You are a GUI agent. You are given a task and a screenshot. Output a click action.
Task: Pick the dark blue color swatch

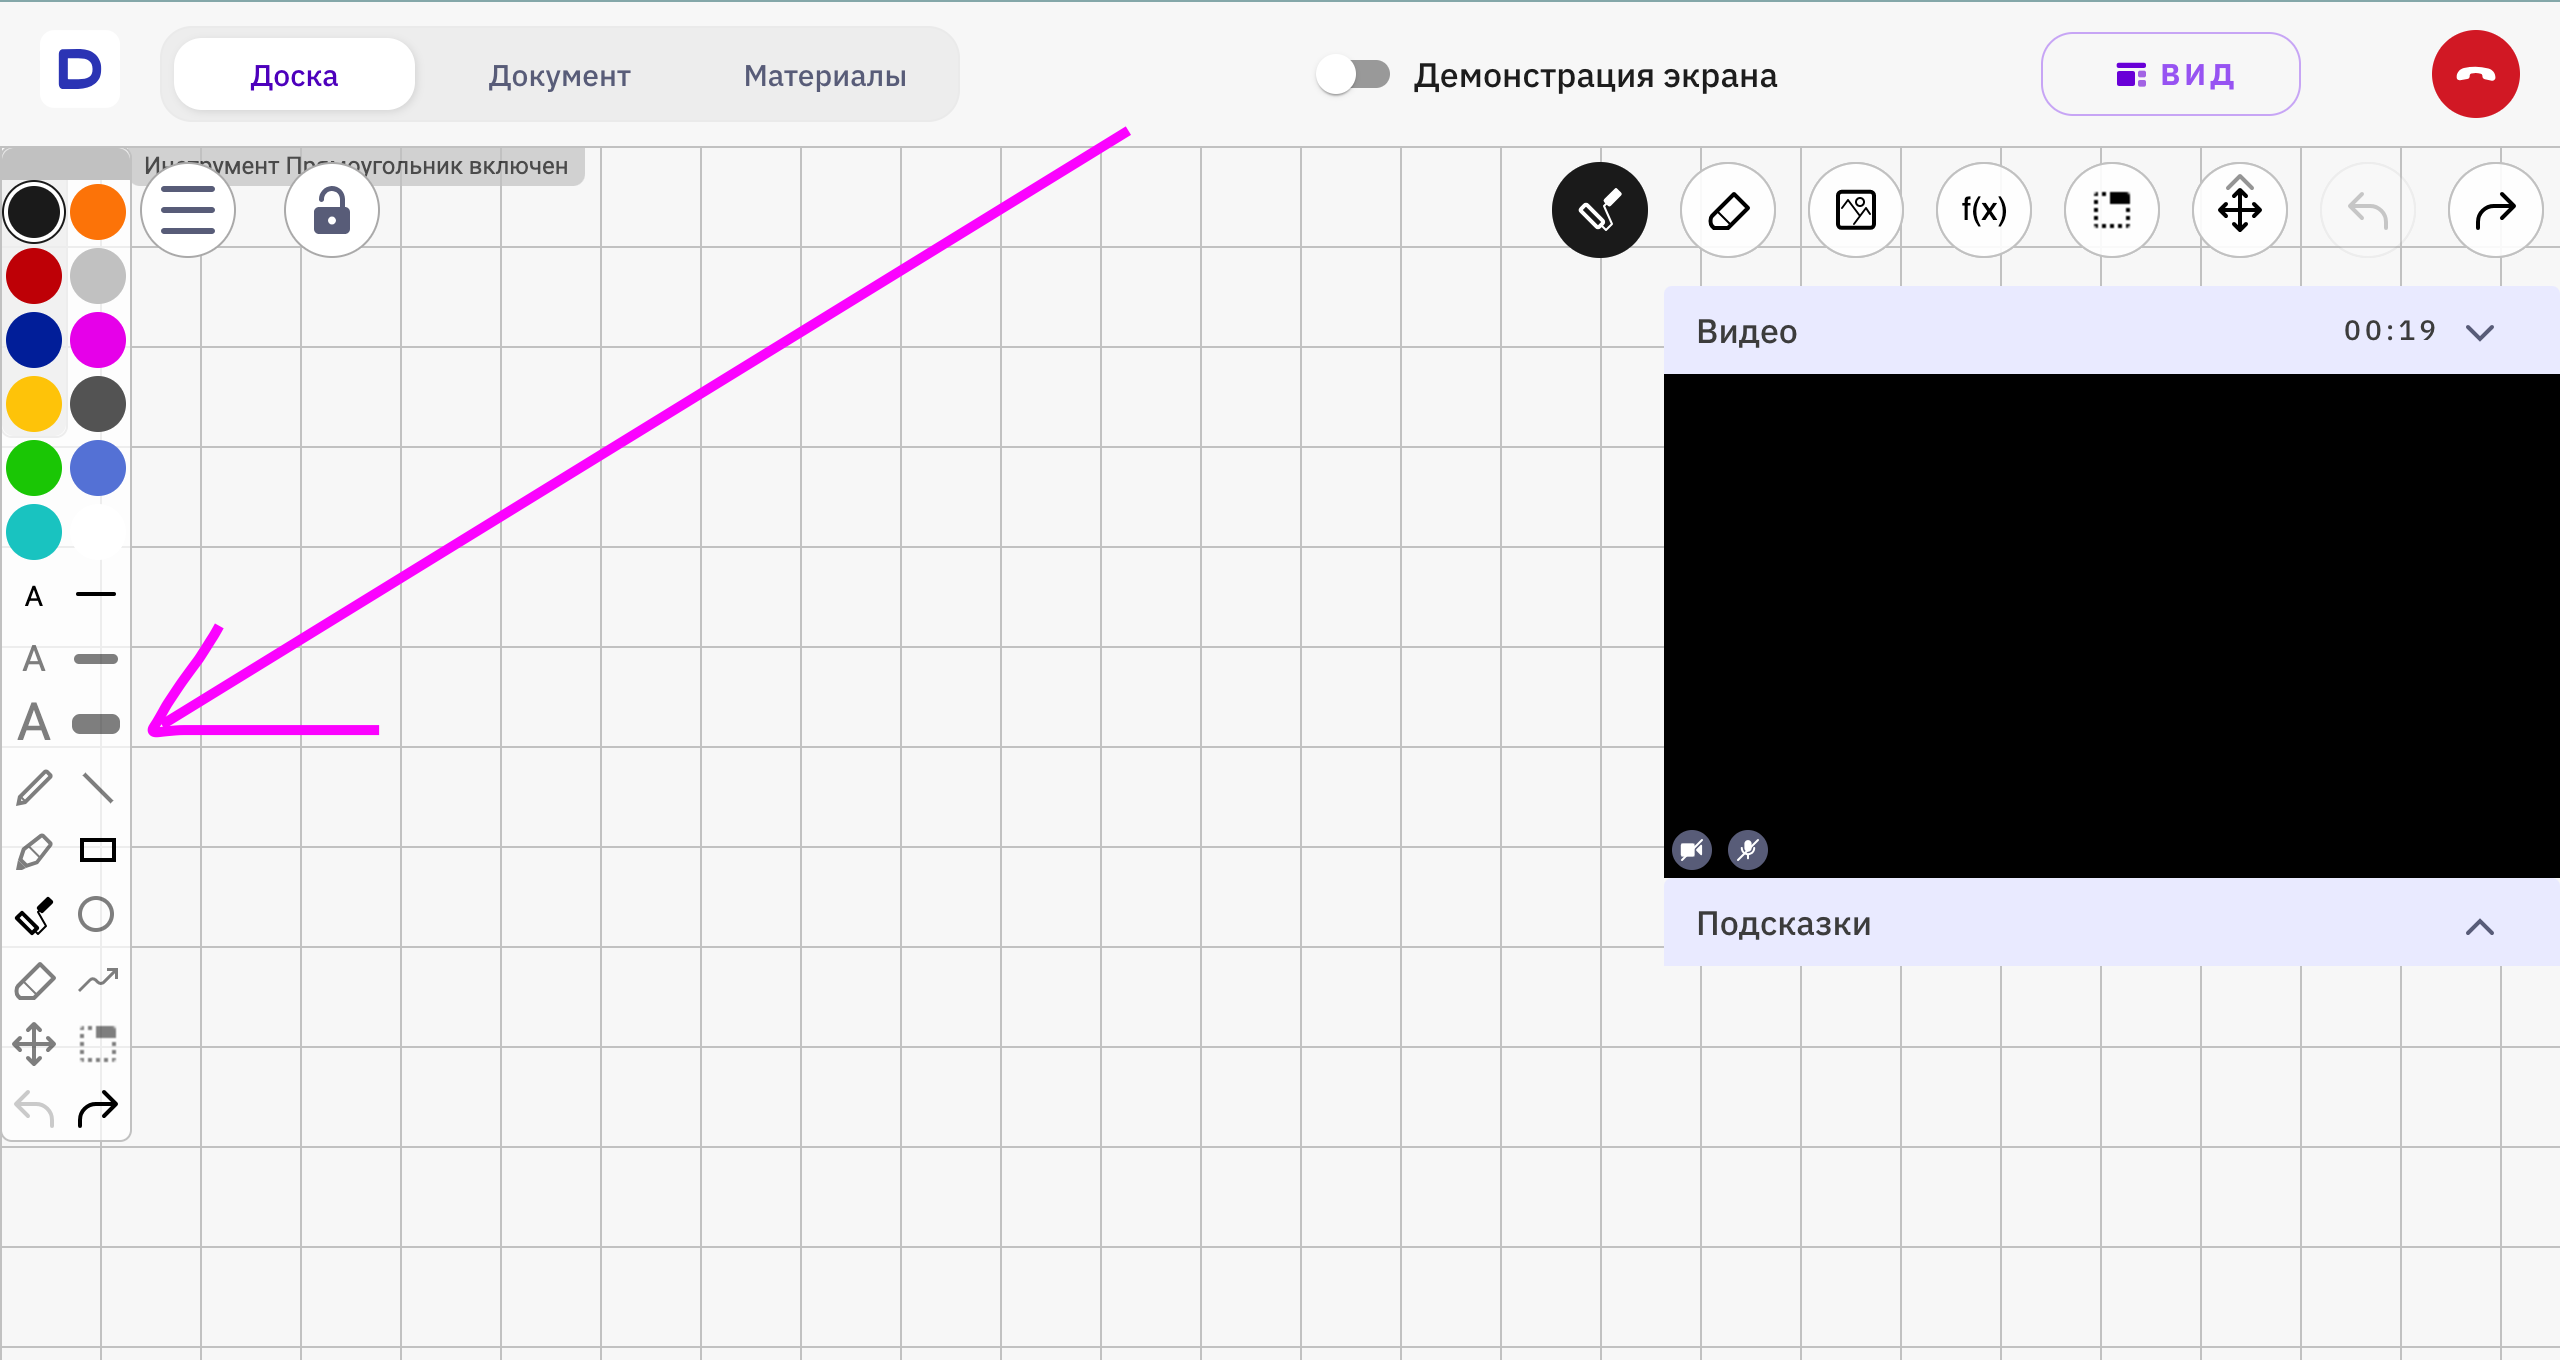(34, 340)
